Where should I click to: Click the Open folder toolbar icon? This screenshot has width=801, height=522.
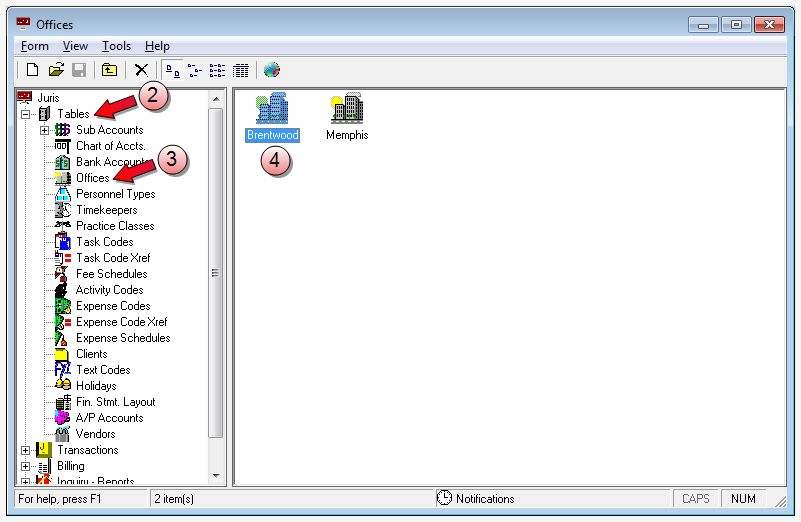(x=56, y=70)
